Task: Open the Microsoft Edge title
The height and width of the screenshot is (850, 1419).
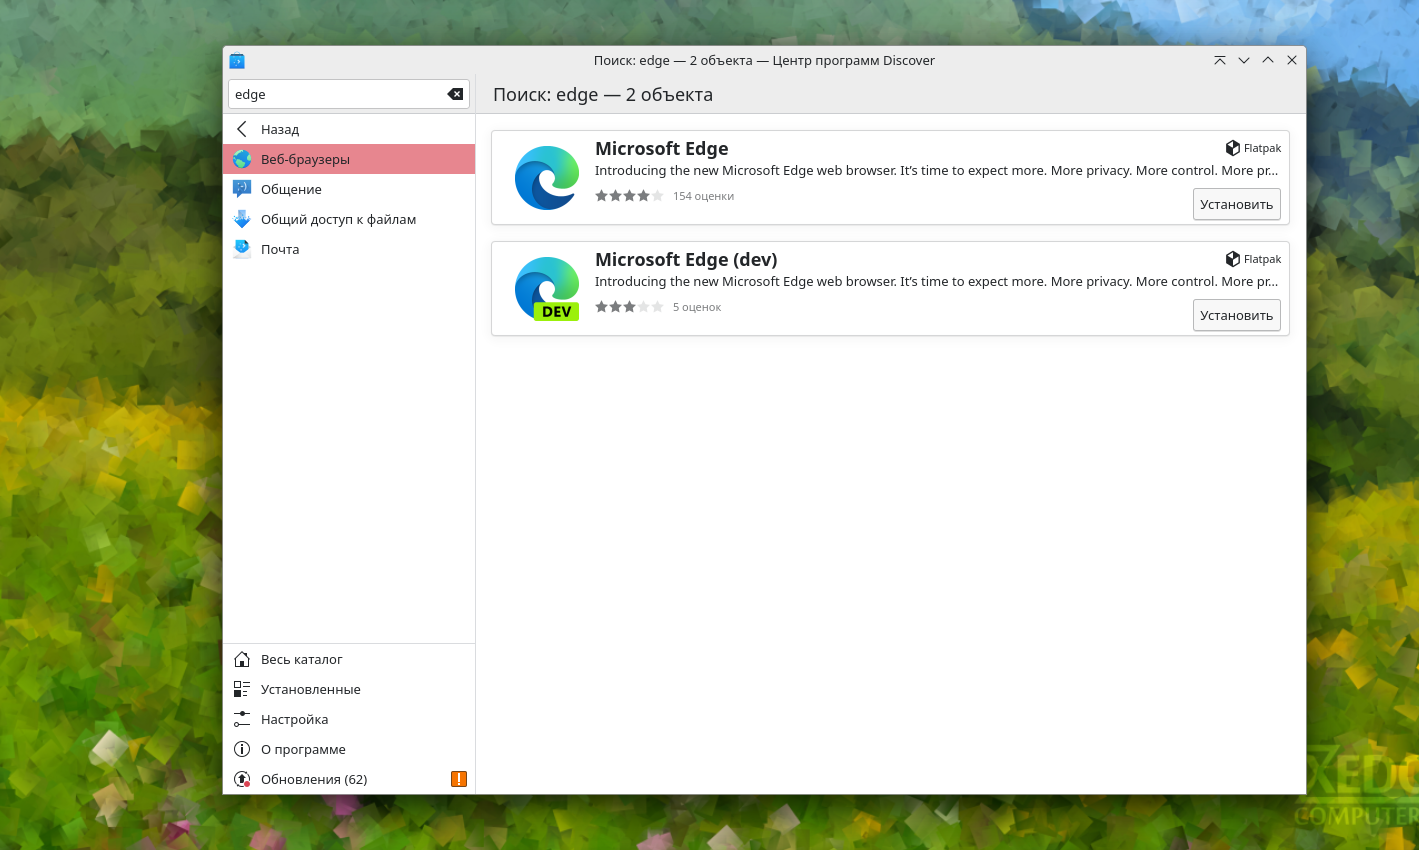Action: tap(662, 148)
